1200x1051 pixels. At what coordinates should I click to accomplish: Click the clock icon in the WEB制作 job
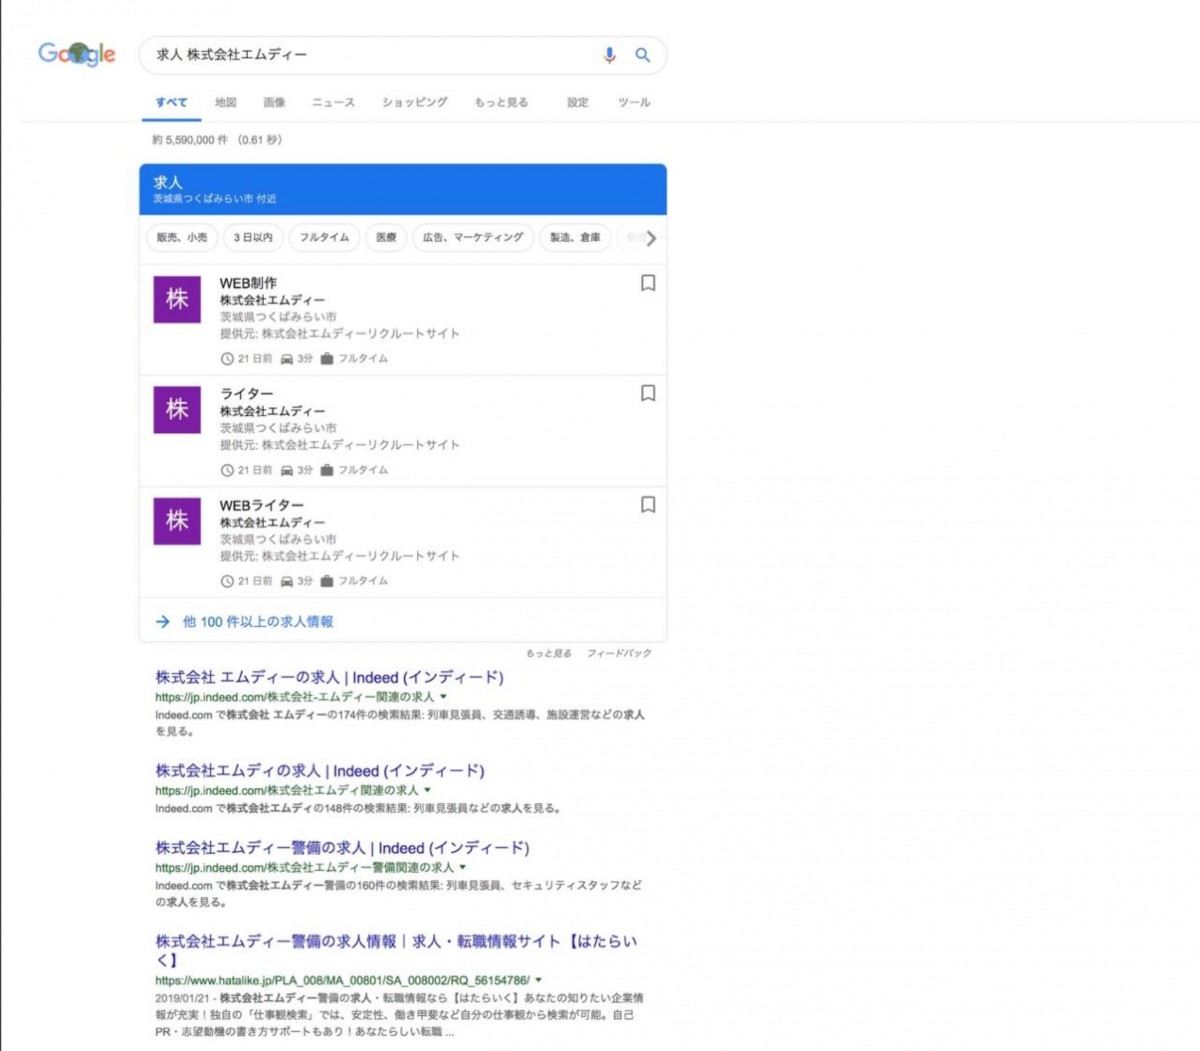(x=227, y=358)
